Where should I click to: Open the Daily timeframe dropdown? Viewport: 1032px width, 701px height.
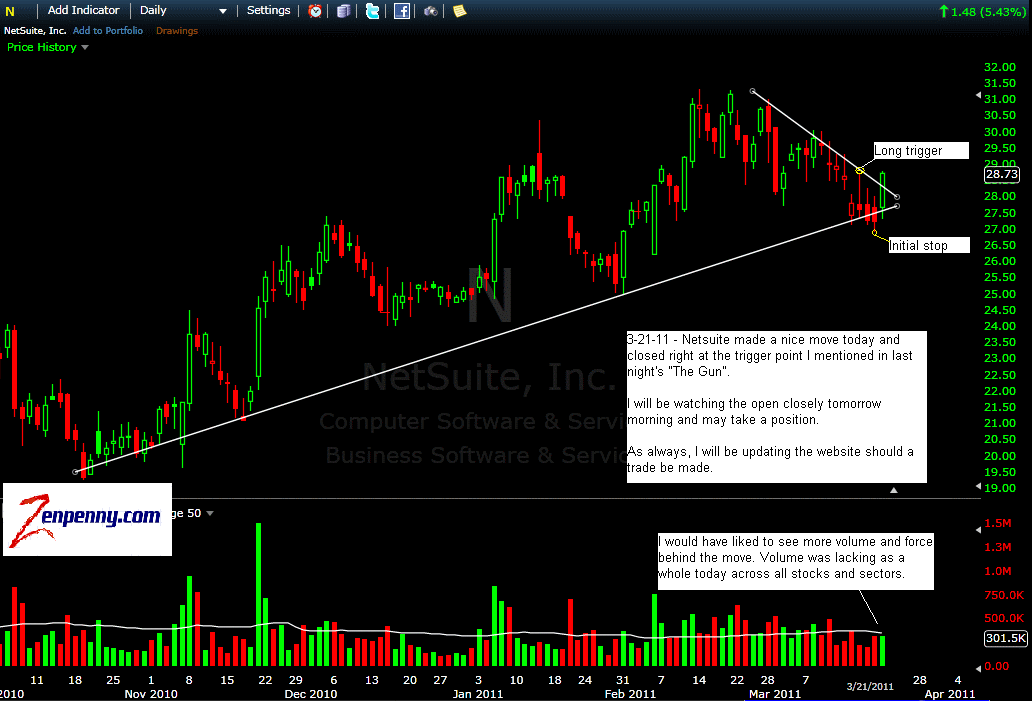[183, 11]
